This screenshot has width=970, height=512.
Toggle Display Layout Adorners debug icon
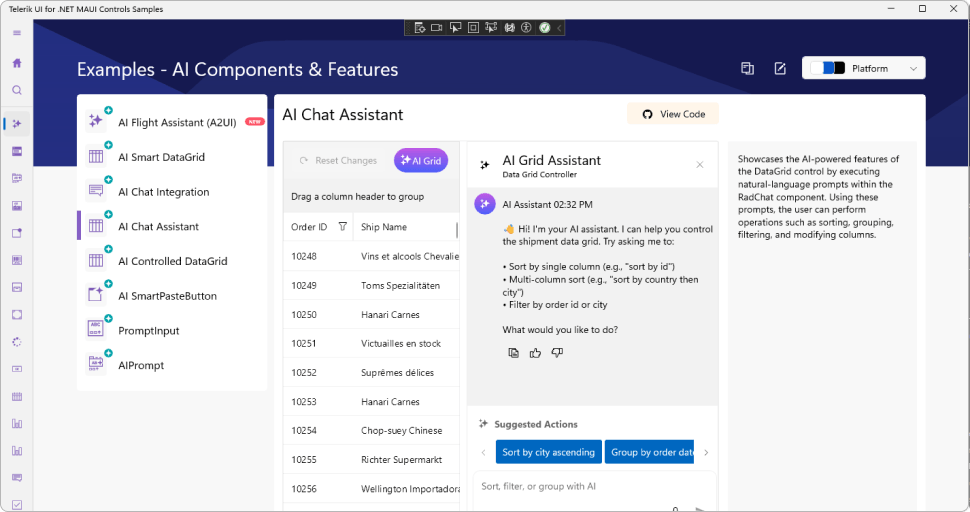click(x=473, y=28)
